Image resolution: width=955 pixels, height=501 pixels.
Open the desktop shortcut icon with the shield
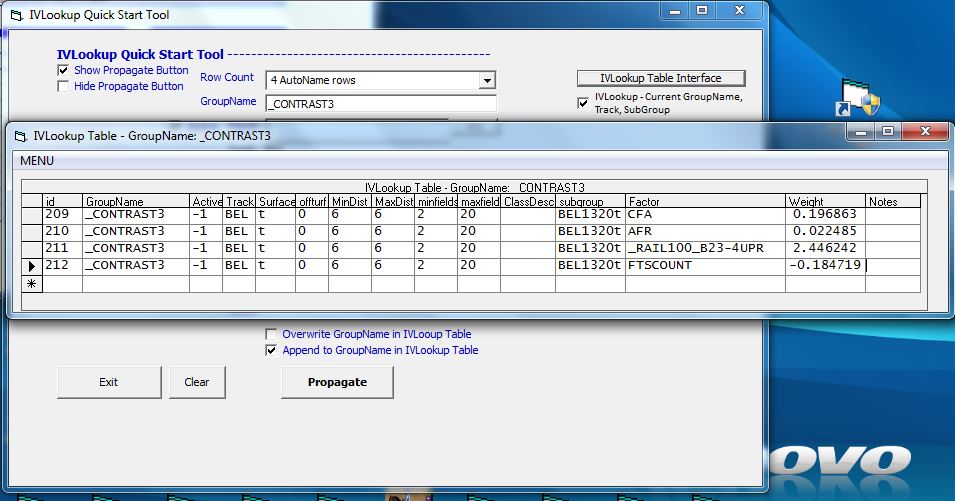click(858, 97)
